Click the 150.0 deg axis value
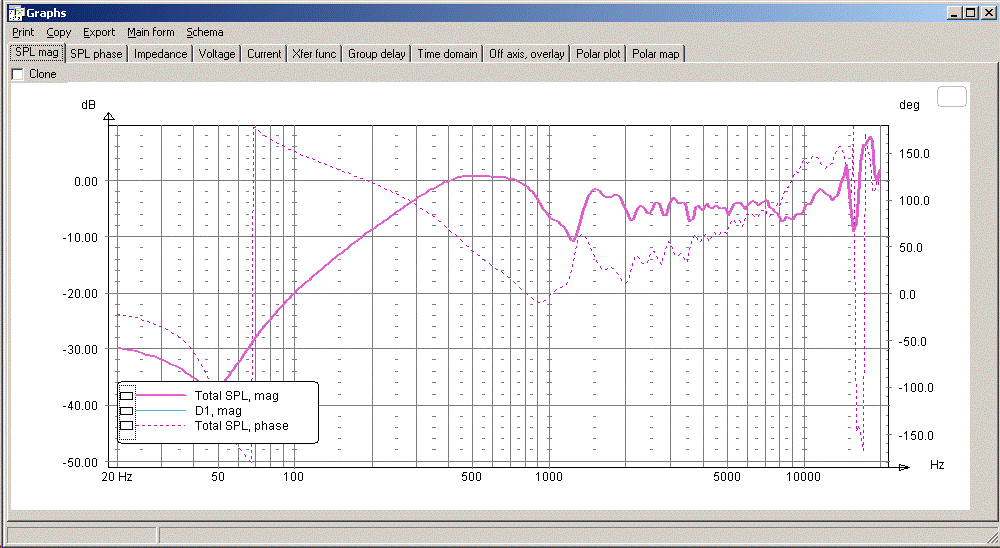 click(914, 154)
